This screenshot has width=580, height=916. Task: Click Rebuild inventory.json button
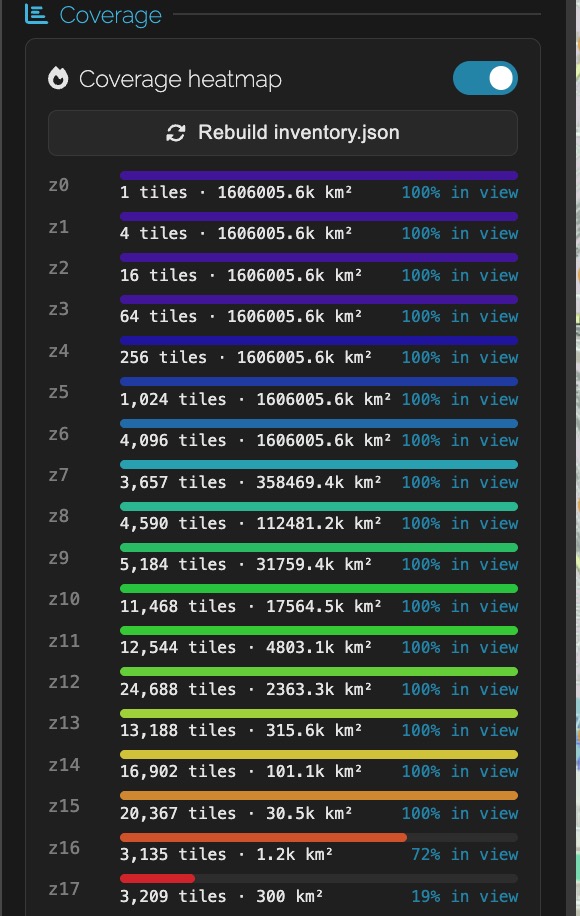click(x=283, y=133)
